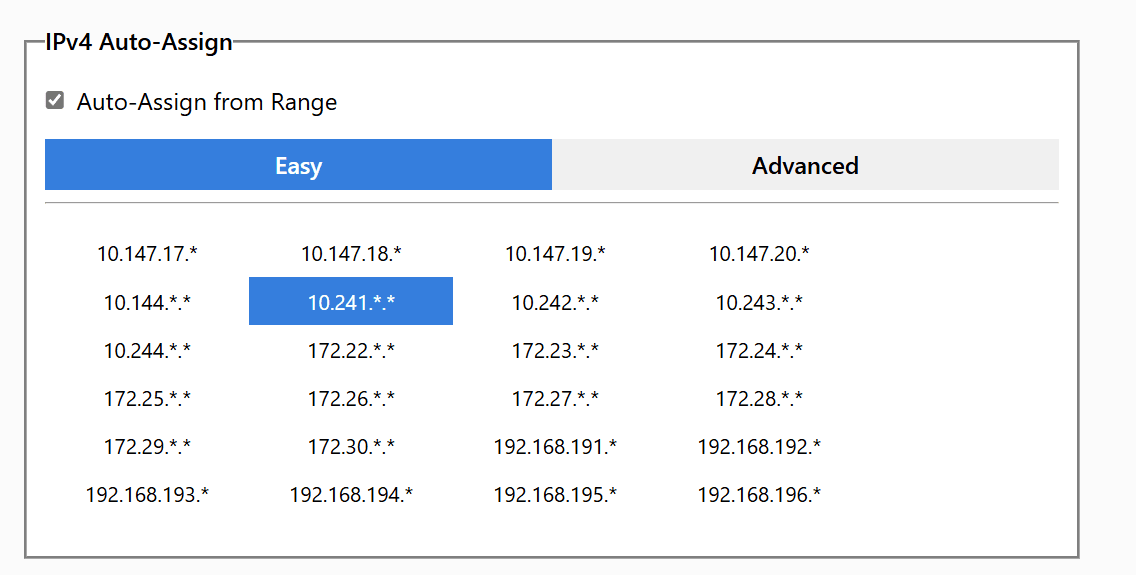Choose the 10.242.*.* range
Viewport: 1136px width, 575px height.
[x=555, y=302]
